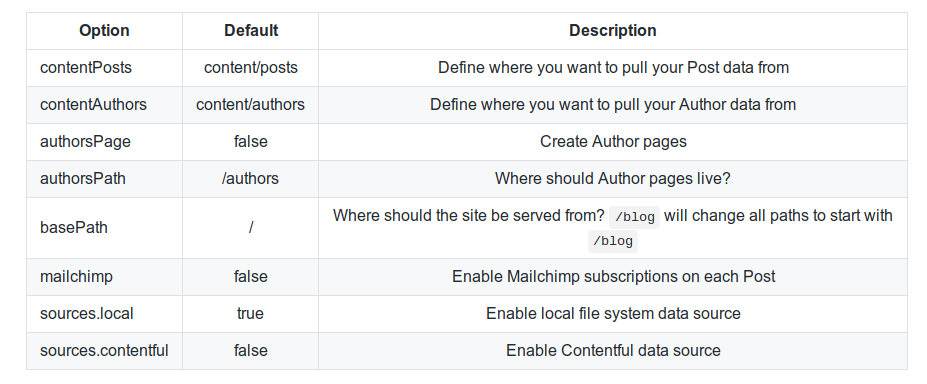This screenshot has height=384, width=927.
Task: Select the 'basePath' option cell
Action: coord(104,227)
